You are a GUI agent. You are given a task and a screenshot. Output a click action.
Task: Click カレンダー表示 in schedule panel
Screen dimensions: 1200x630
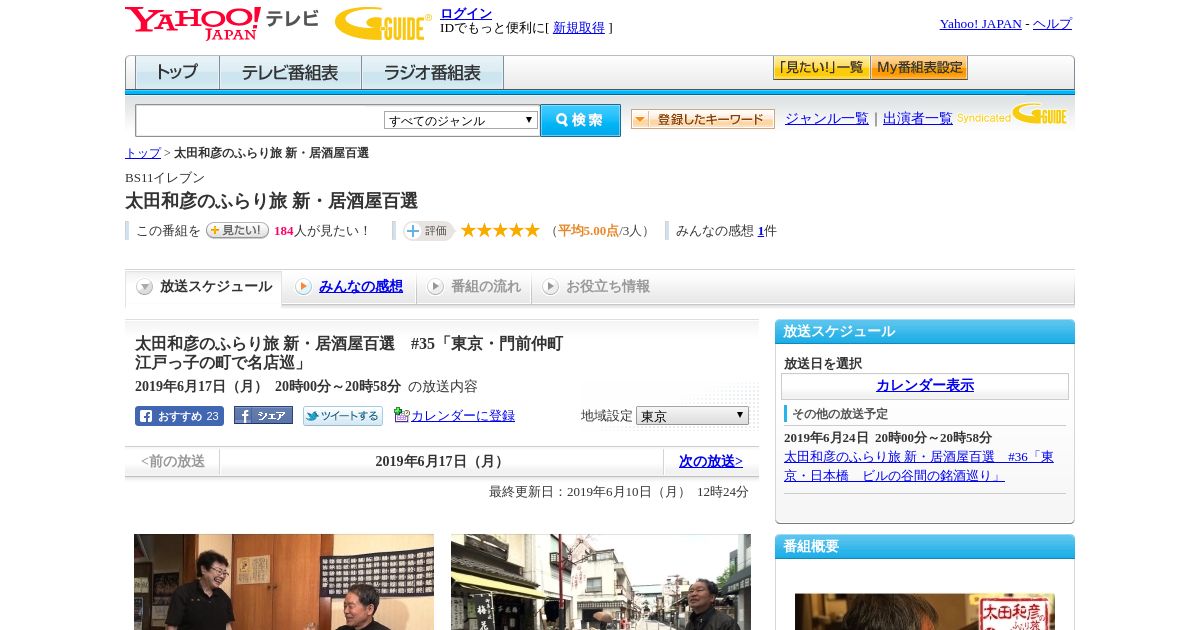click(x=925, y=386)
